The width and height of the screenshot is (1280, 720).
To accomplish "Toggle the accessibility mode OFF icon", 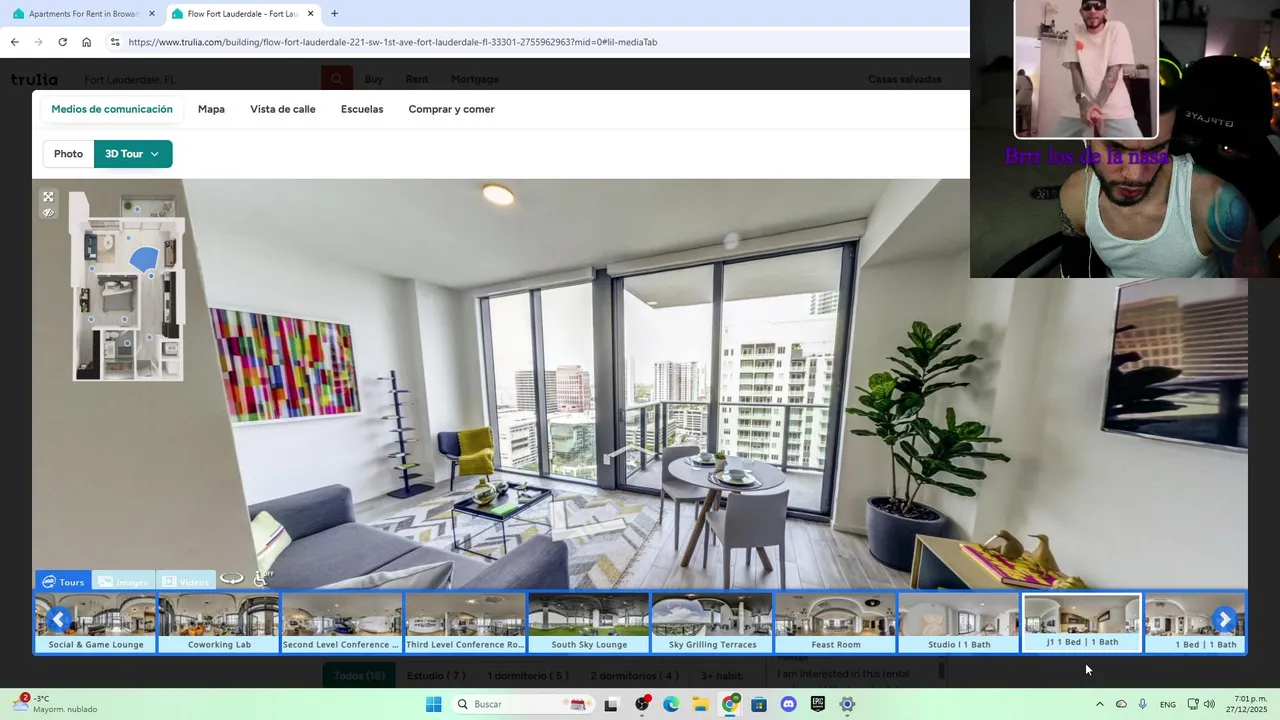I will 263,578.
